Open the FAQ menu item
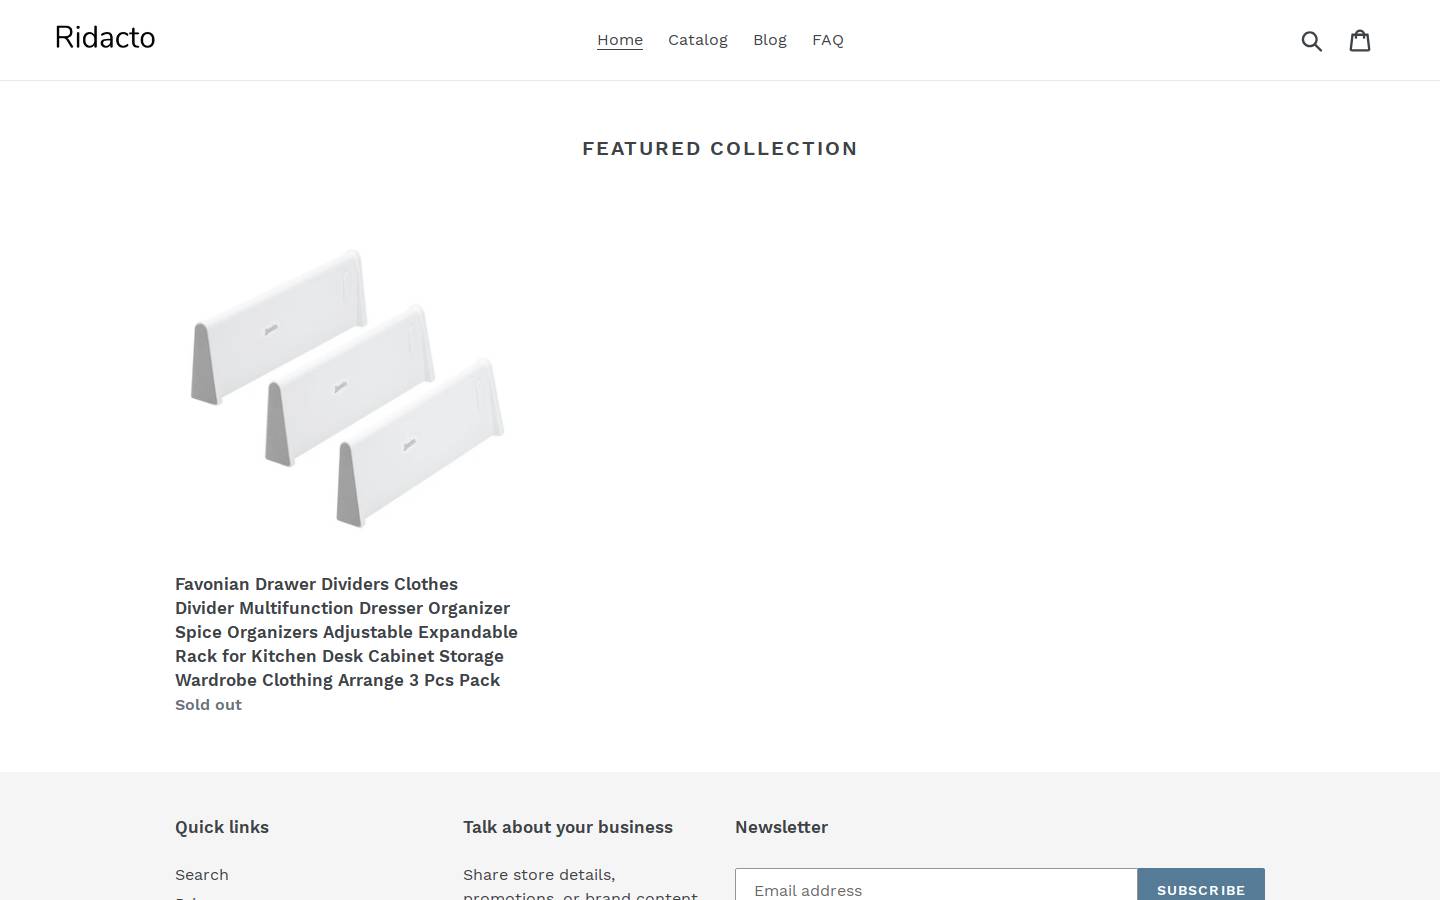The image size is (1440, 900). click(x=828, y=40)
